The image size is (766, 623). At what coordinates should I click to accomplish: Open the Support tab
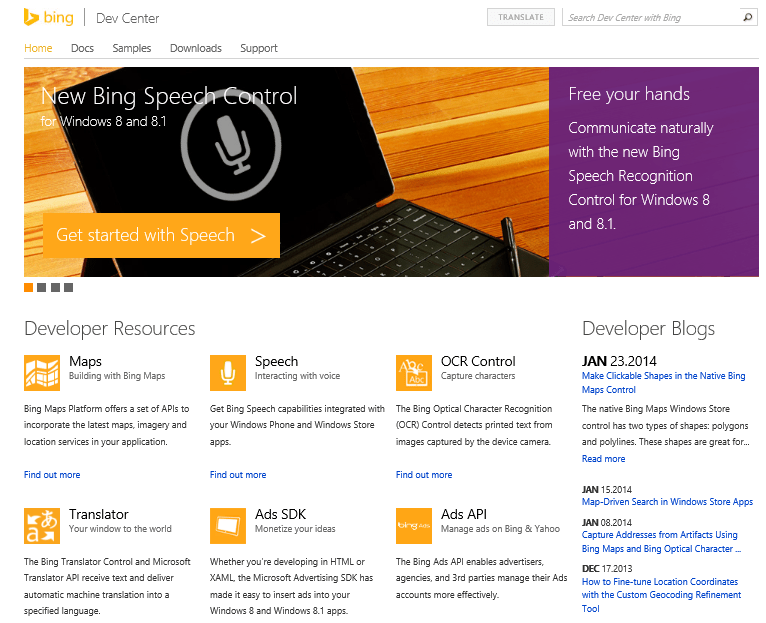(x=258, y=48)
